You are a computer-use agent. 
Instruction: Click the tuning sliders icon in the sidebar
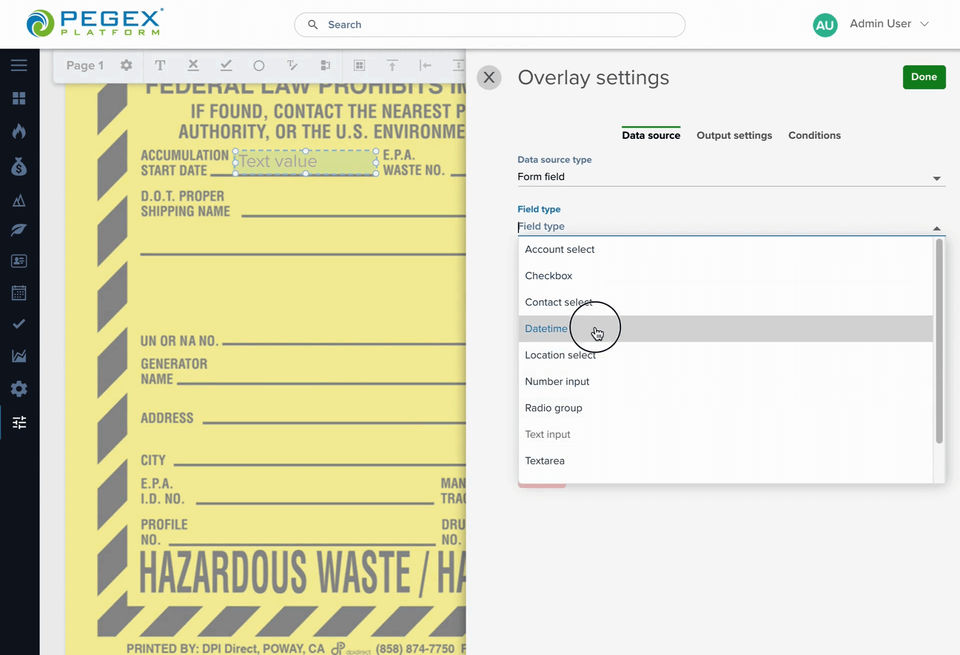pos(19,422)
